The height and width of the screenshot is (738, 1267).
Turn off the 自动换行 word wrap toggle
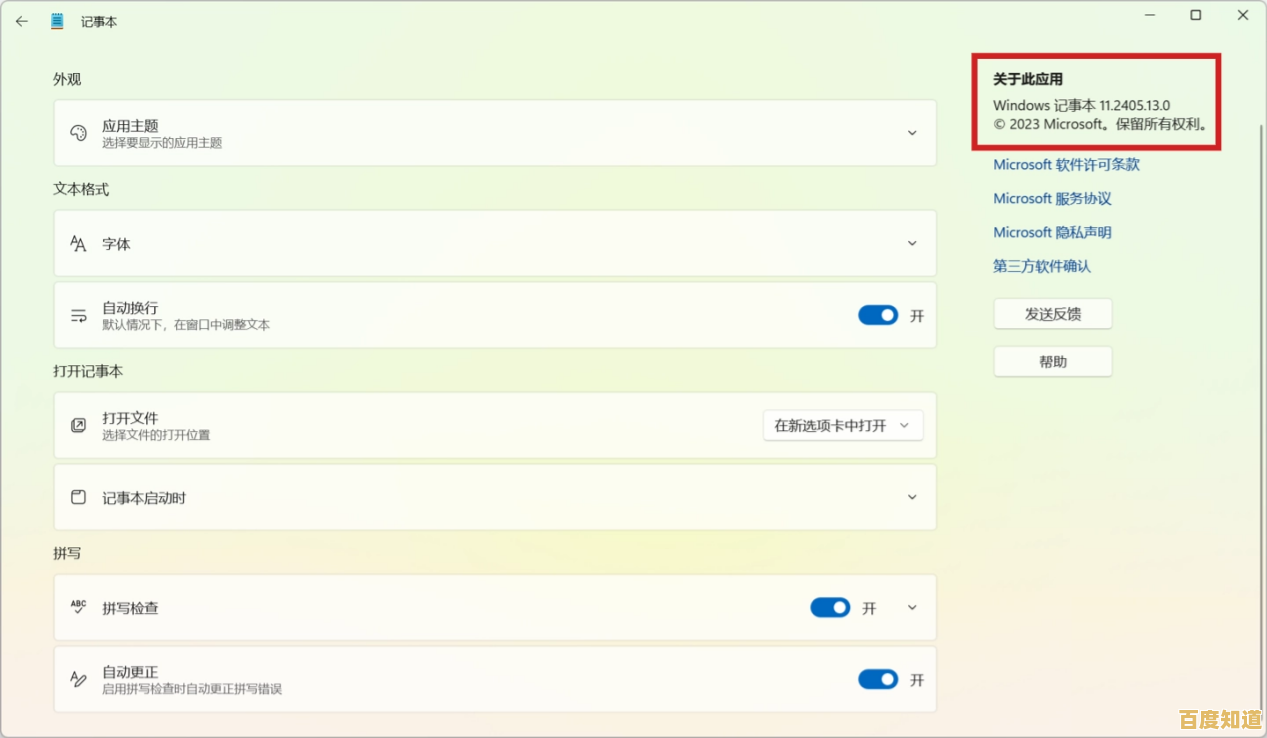878,316
